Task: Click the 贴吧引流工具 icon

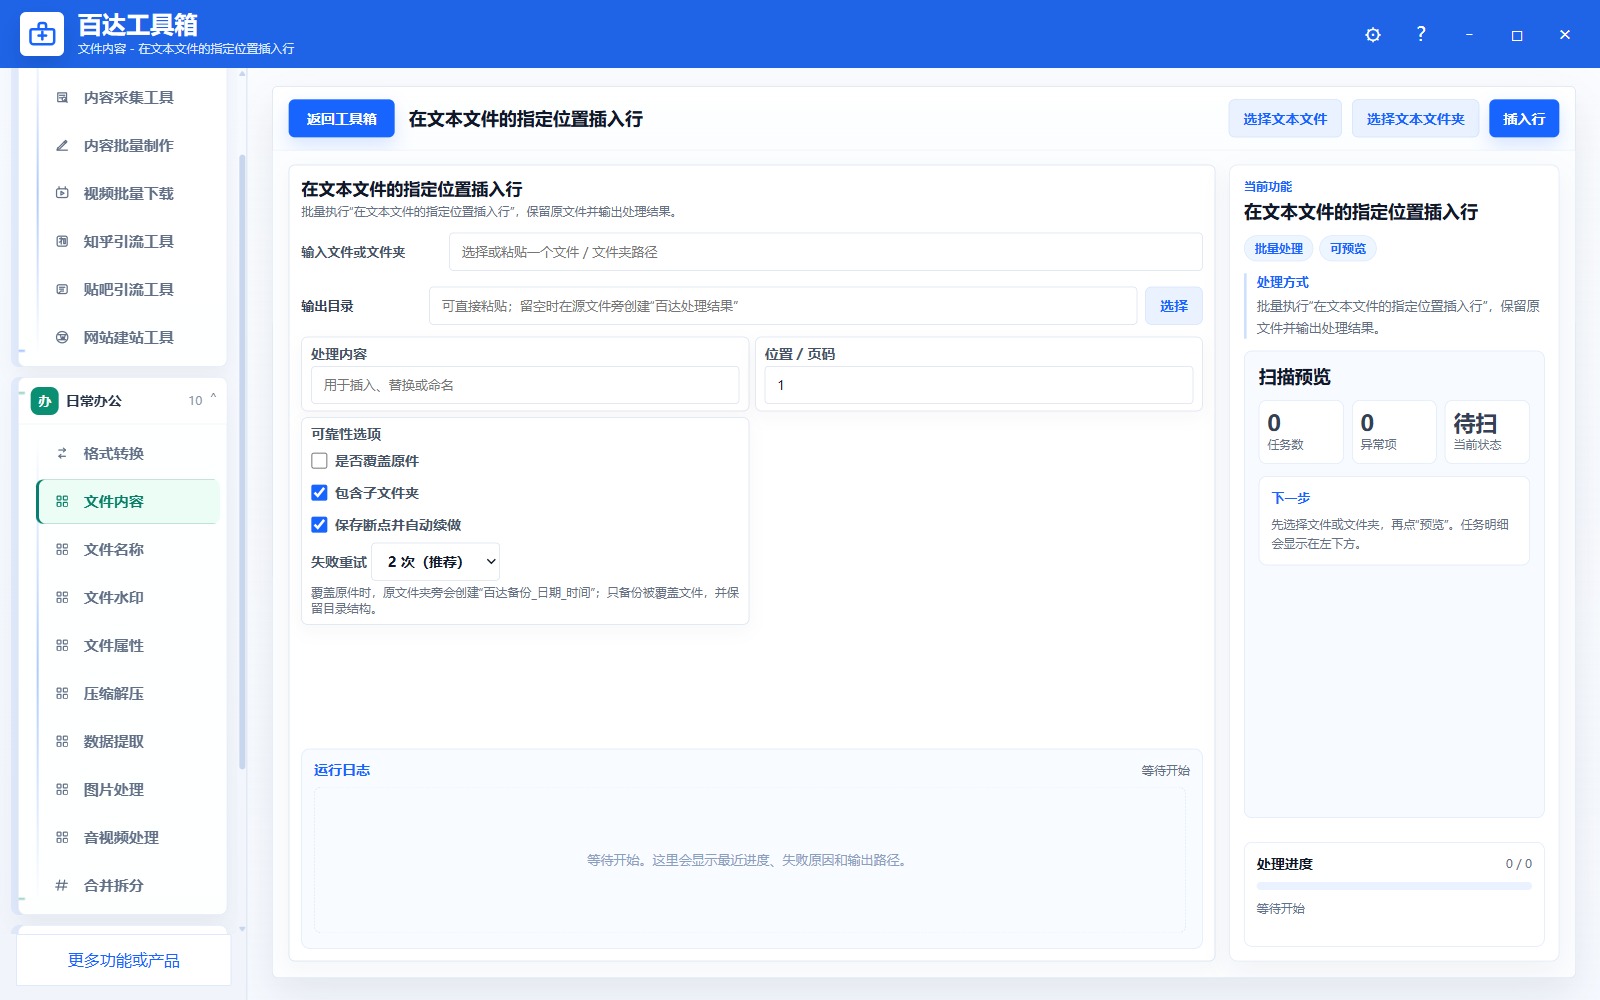Action: pos(62,290)
